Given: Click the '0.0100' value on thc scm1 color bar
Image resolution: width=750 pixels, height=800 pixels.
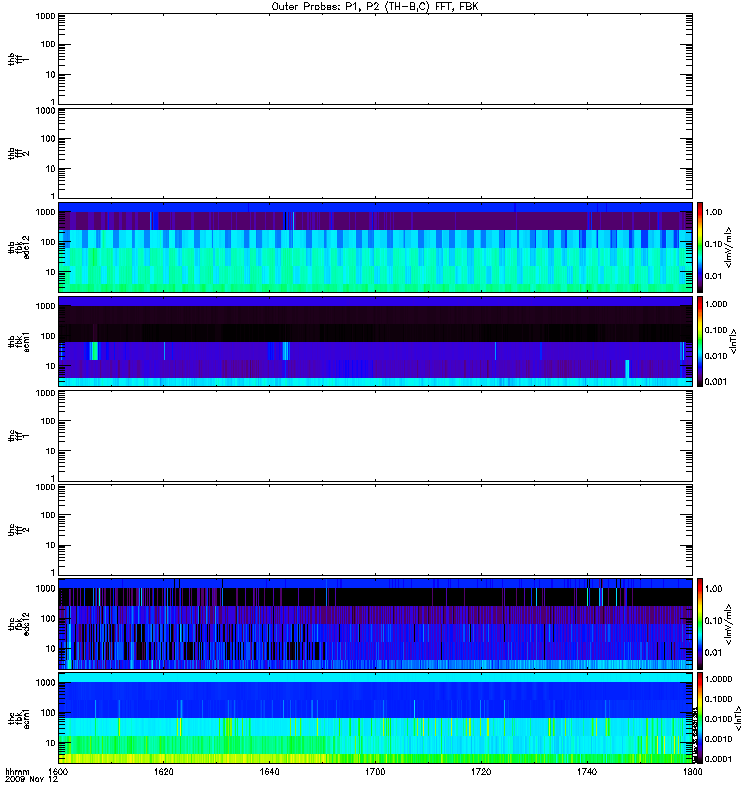Looking at the screenshot, I should 718,719.
